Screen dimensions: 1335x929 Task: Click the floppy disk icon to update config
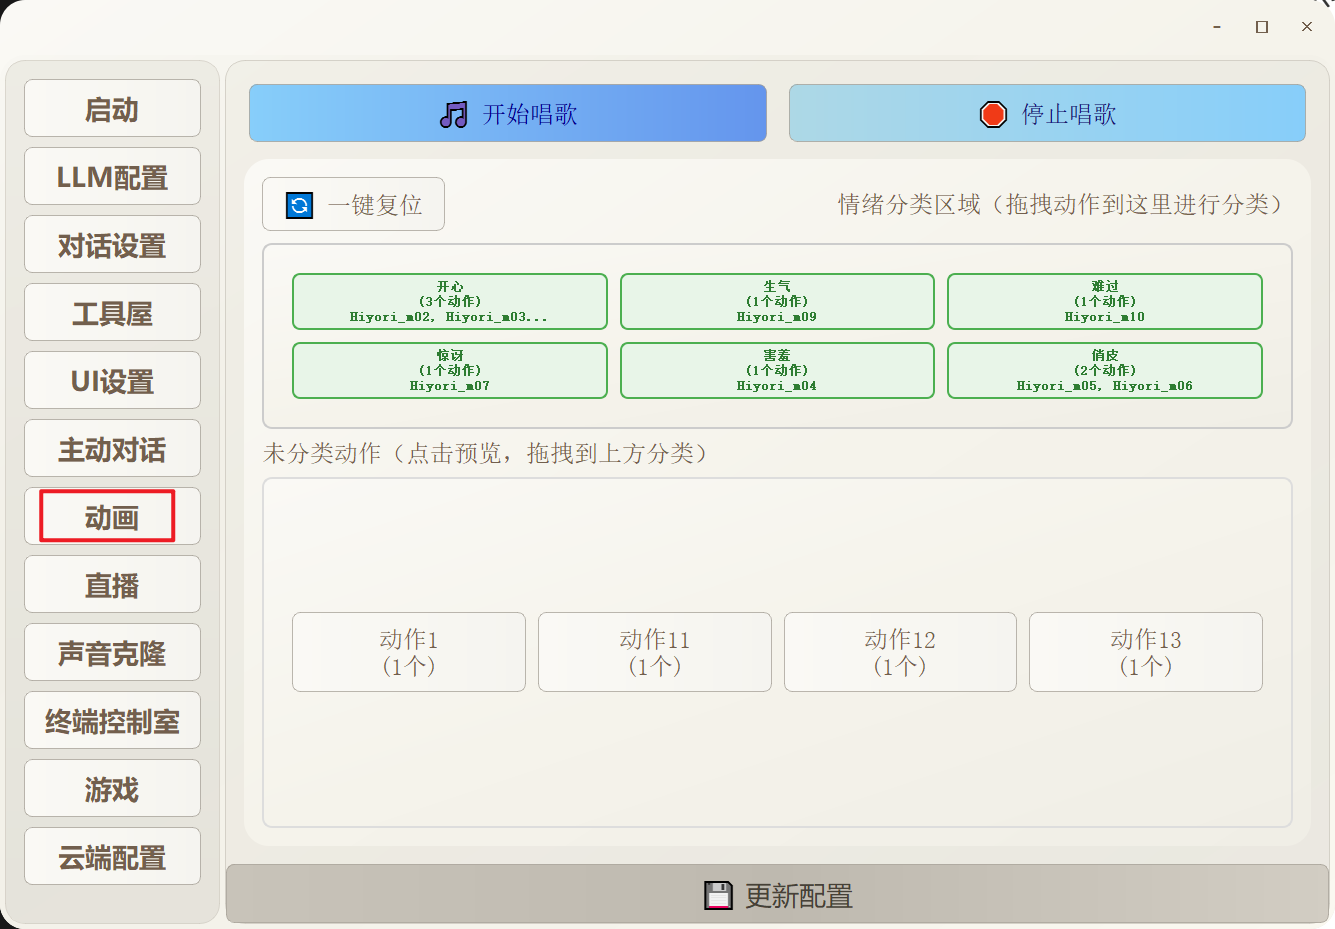pyautogui.click(x=718, y=894)
